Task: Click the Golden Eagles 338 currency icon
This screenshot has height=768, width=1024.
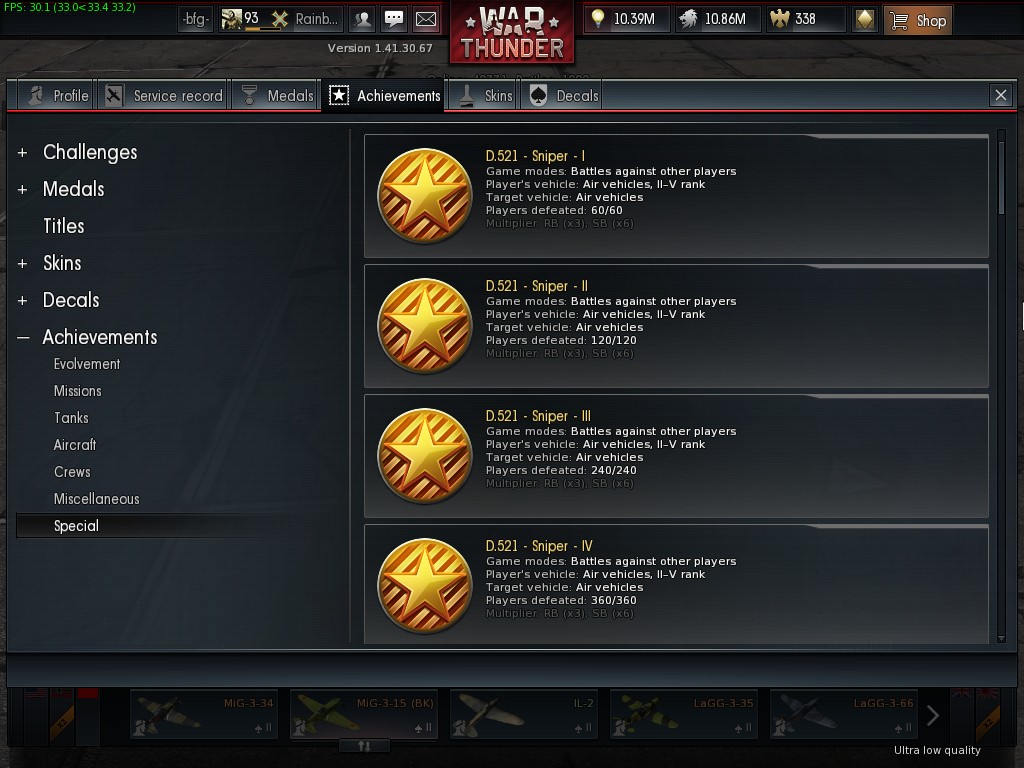Action: click(x=780, y=19)
